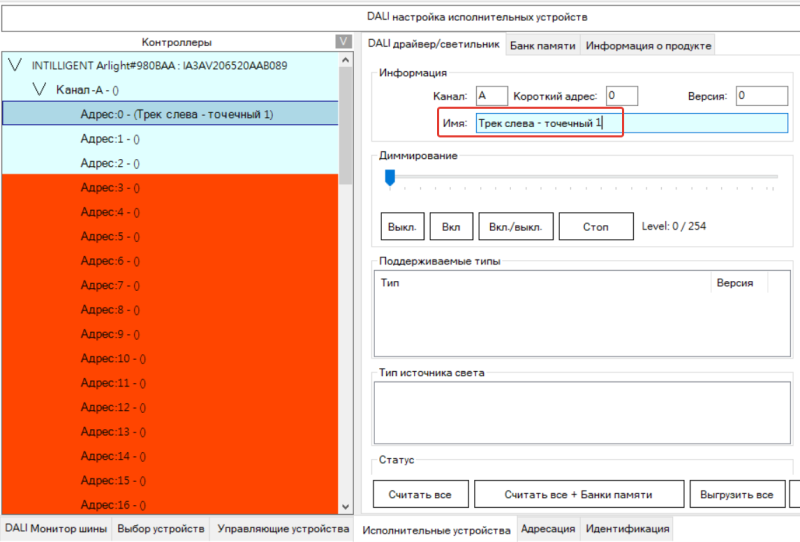Click the Считать все button

pyautogui.click(x=420, y=494)
